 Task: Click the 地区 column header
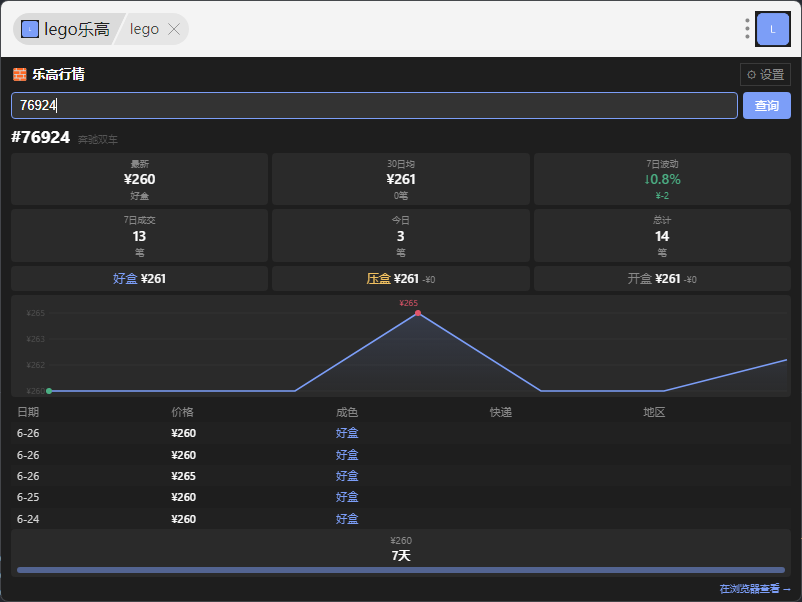click(x=654, y=412)
